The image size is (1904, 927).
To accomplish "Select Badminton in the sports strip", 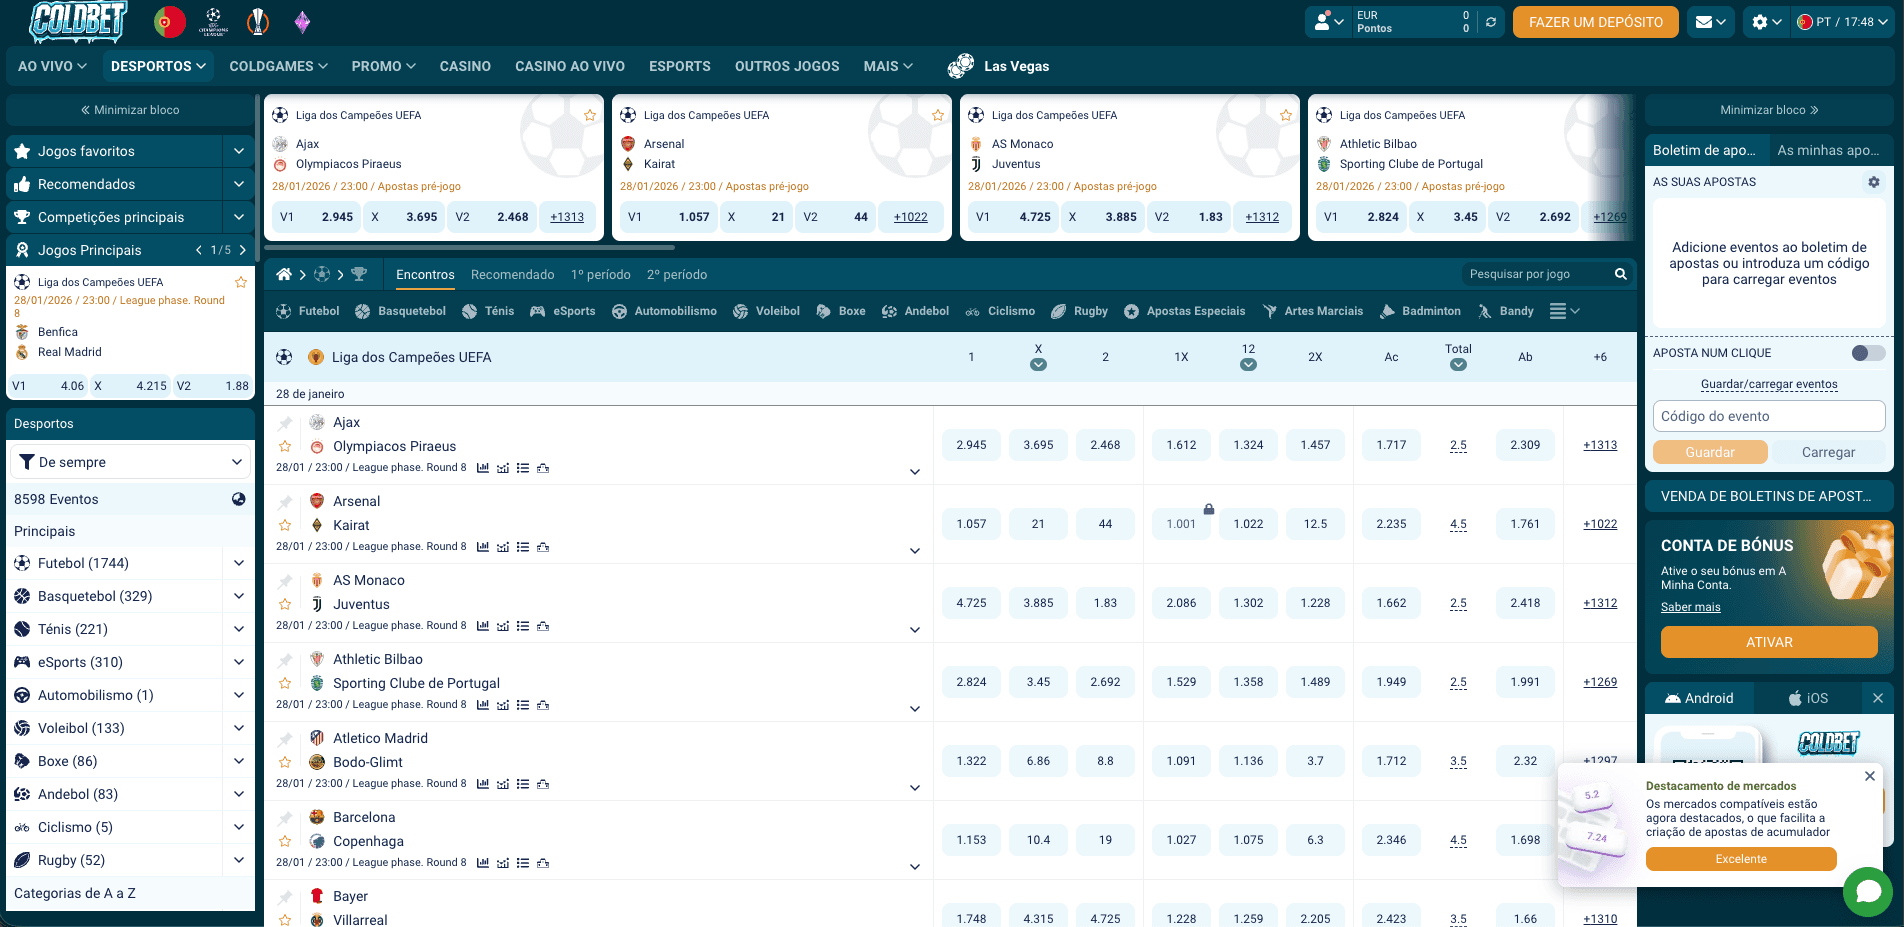I will tap(1420, 311).
